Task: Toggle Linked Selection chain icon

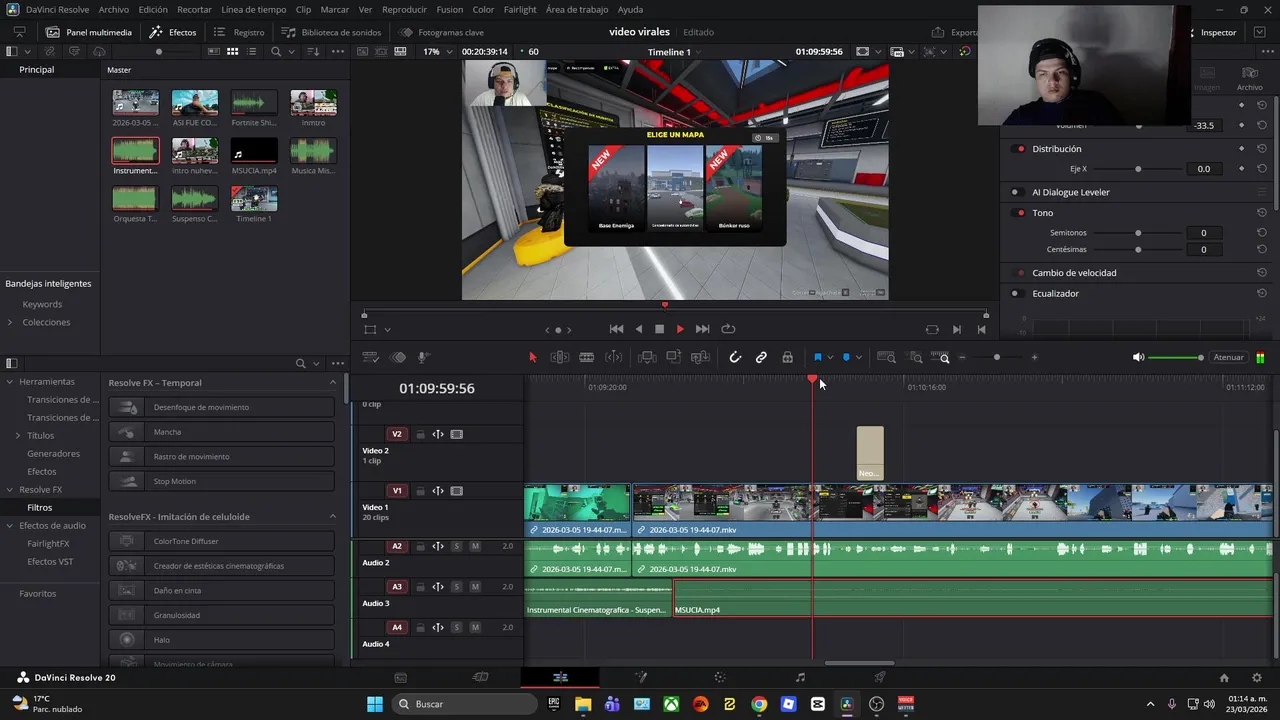Action: click(x=761, y=357)
